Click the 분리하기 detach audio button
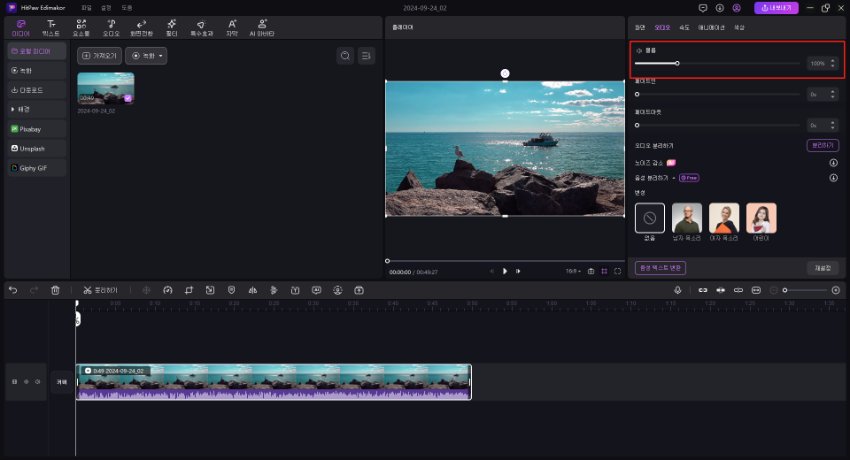 822,145
